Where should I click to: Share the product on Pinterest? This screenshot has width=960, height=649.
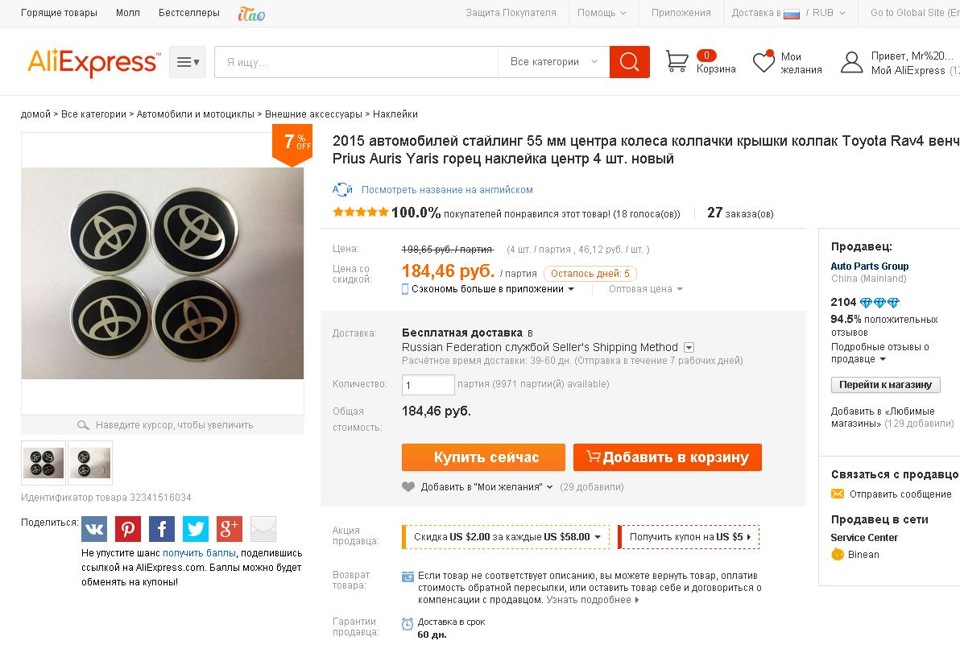coord(128,529)
